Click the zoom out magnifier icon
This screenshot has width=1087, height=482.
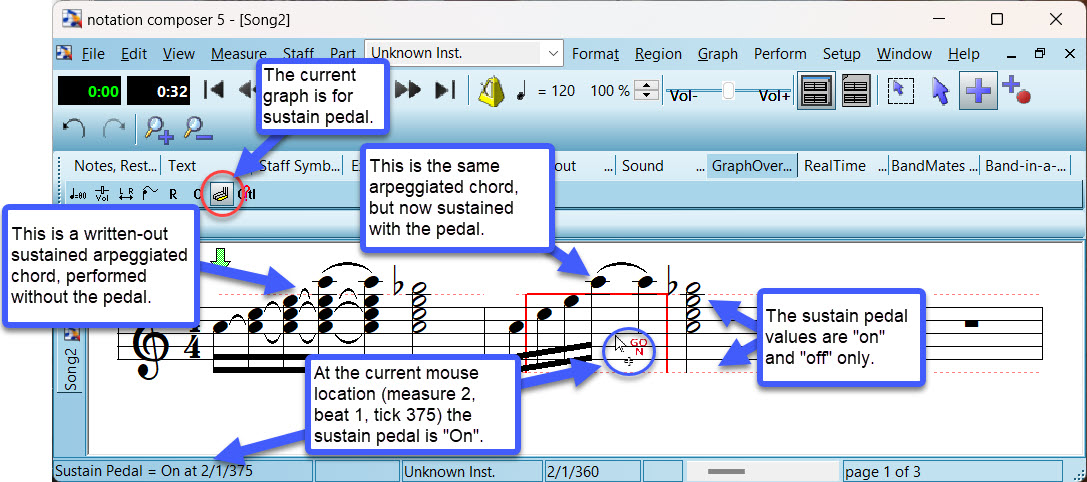[197, 128]
